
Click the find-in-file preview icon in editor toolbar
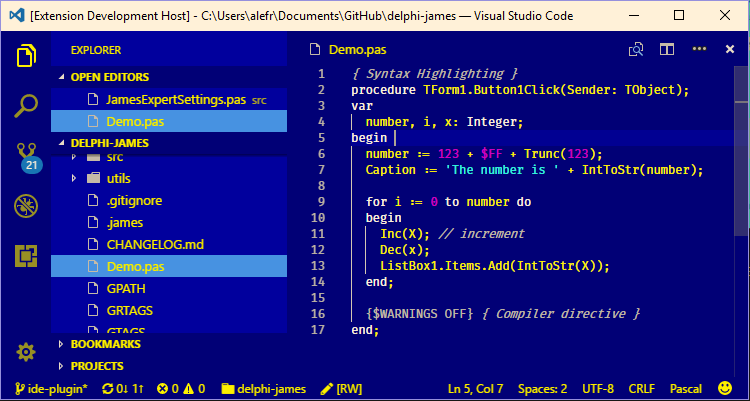point(636,49)
